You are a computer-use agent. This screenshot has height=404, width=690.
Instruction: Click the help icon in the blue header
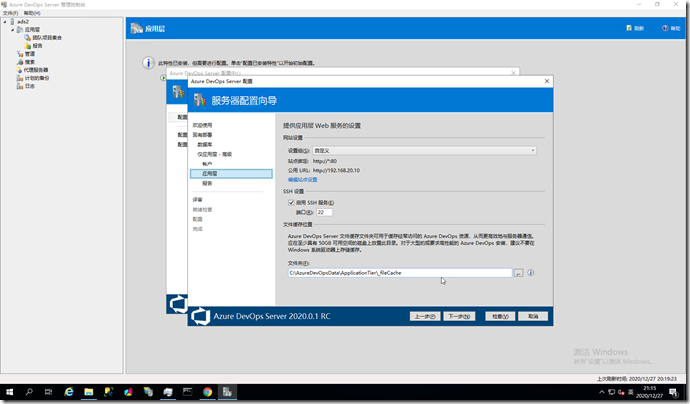[x=665, y=28]
